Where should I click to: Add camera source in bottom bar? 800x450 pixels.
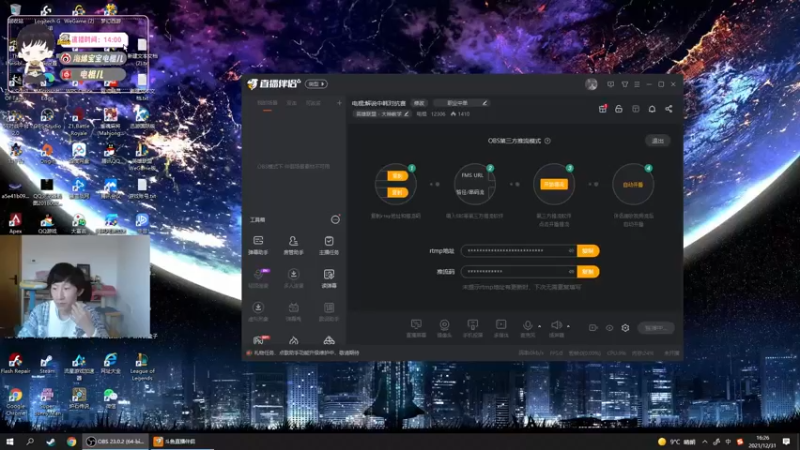point(444,328)
